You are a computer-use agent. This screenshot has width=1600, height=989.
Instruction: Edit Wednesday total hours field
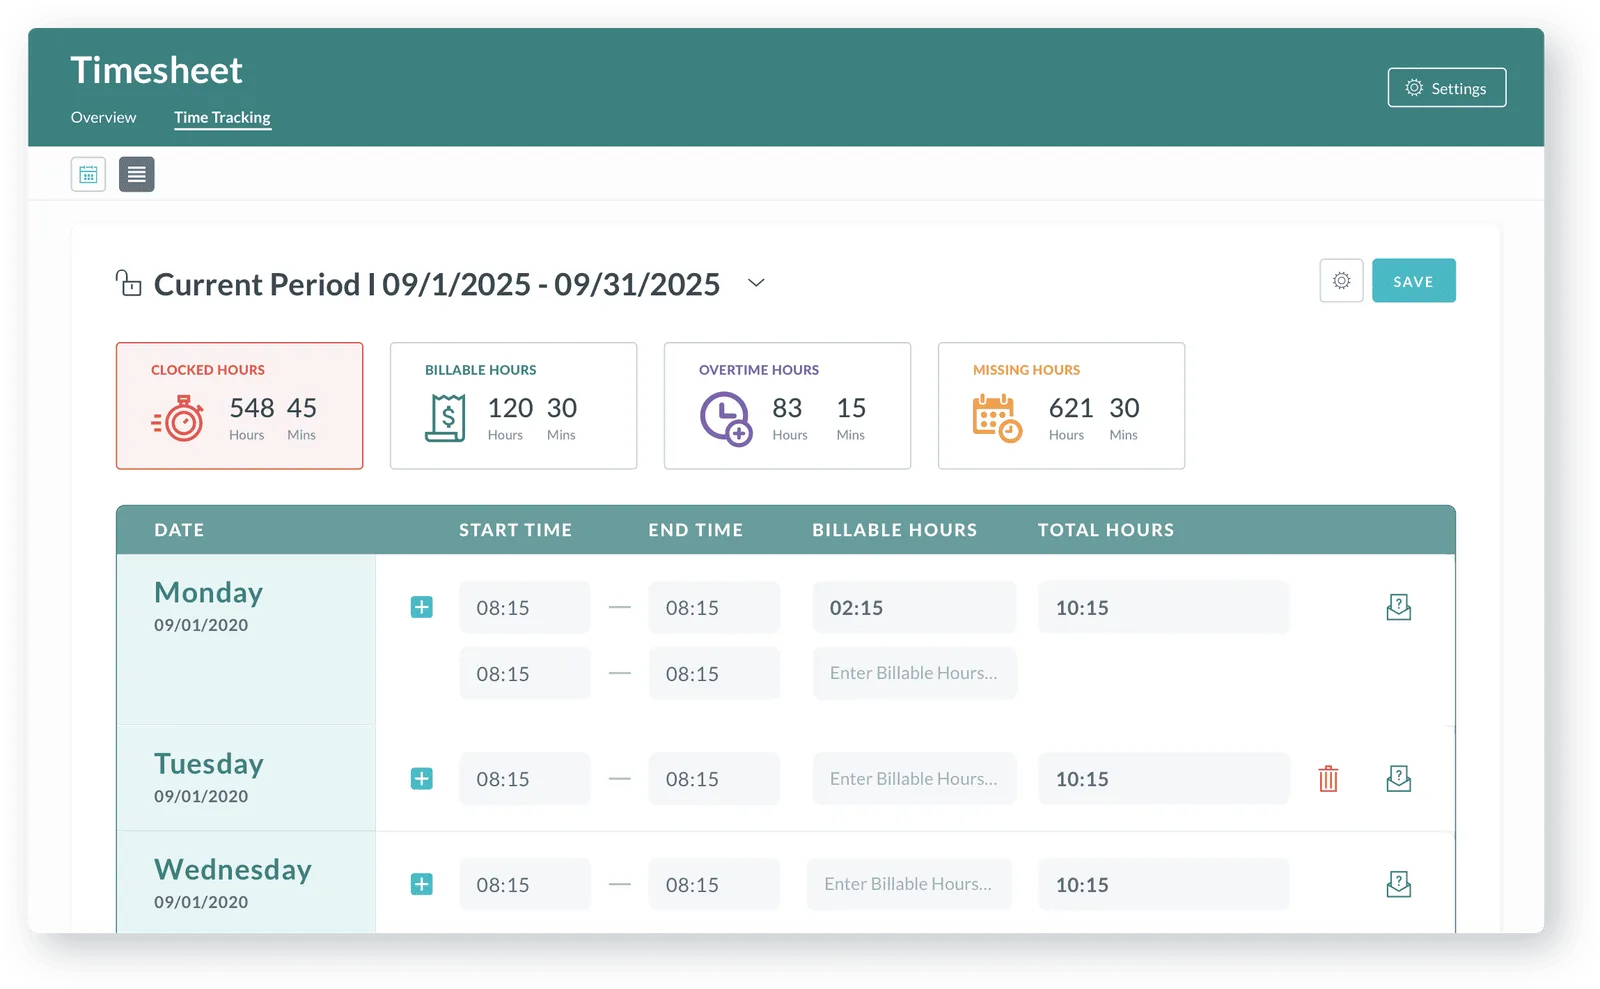click(1164, 884)
